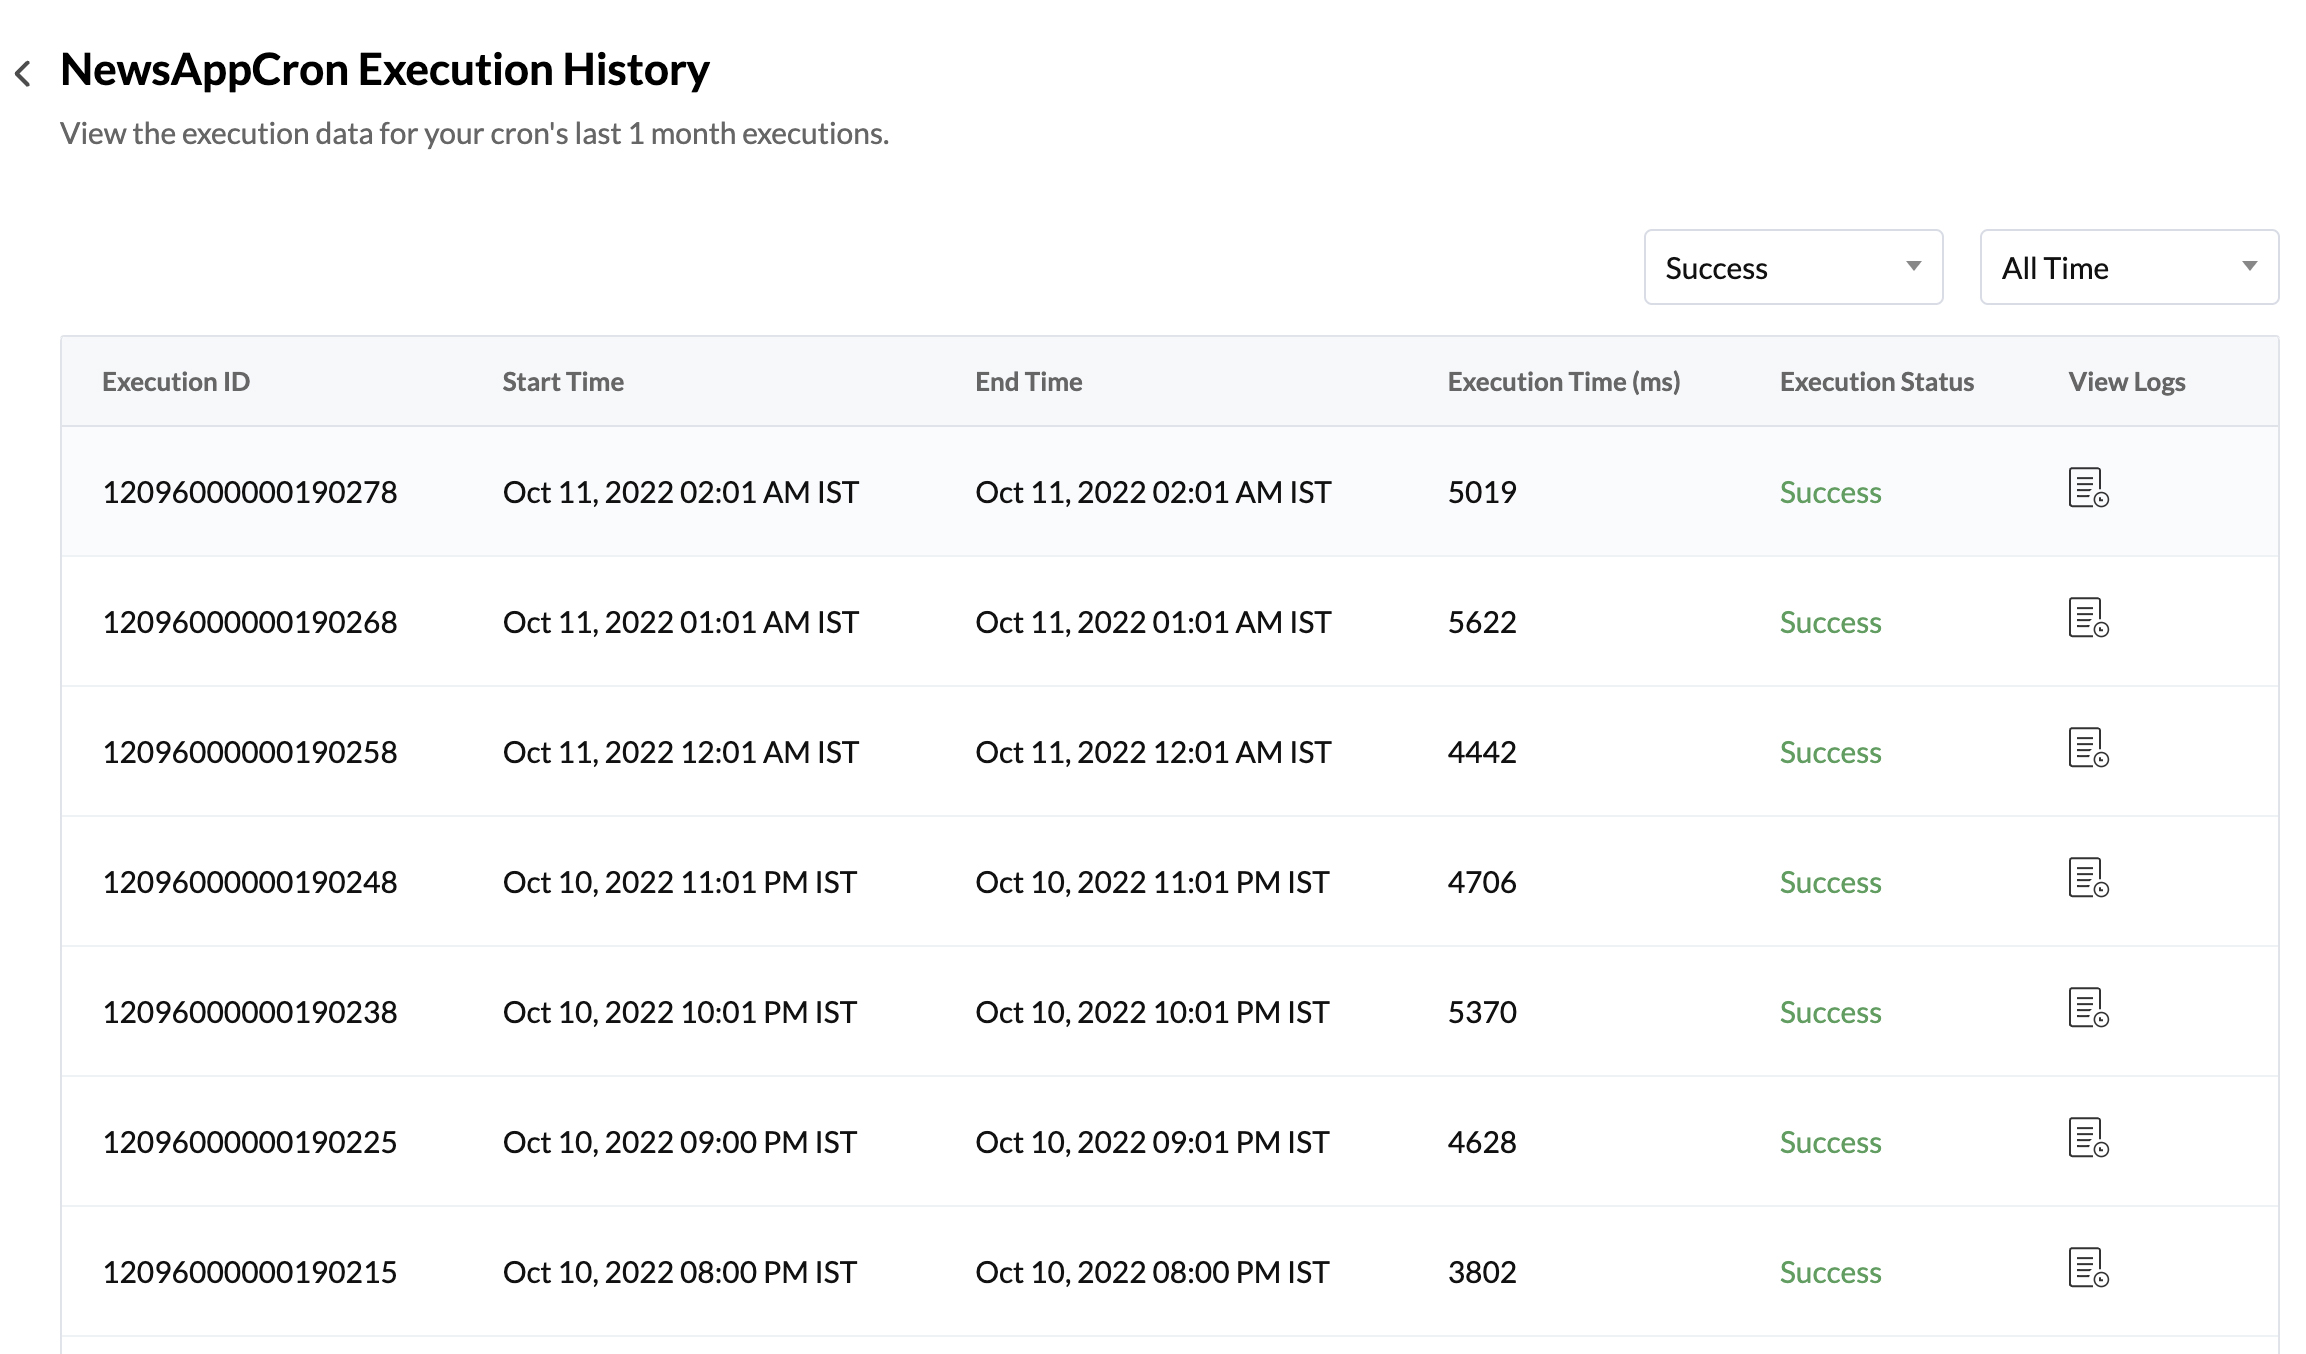
Task: Expand the All Time date range dropdown
Action: [x=2128, y=267]
